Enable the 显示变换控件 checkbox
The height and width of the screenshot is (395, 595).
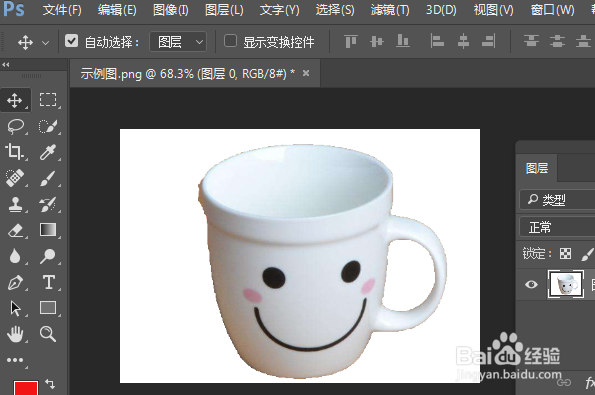pyautogui.click(x=230, y=41)
